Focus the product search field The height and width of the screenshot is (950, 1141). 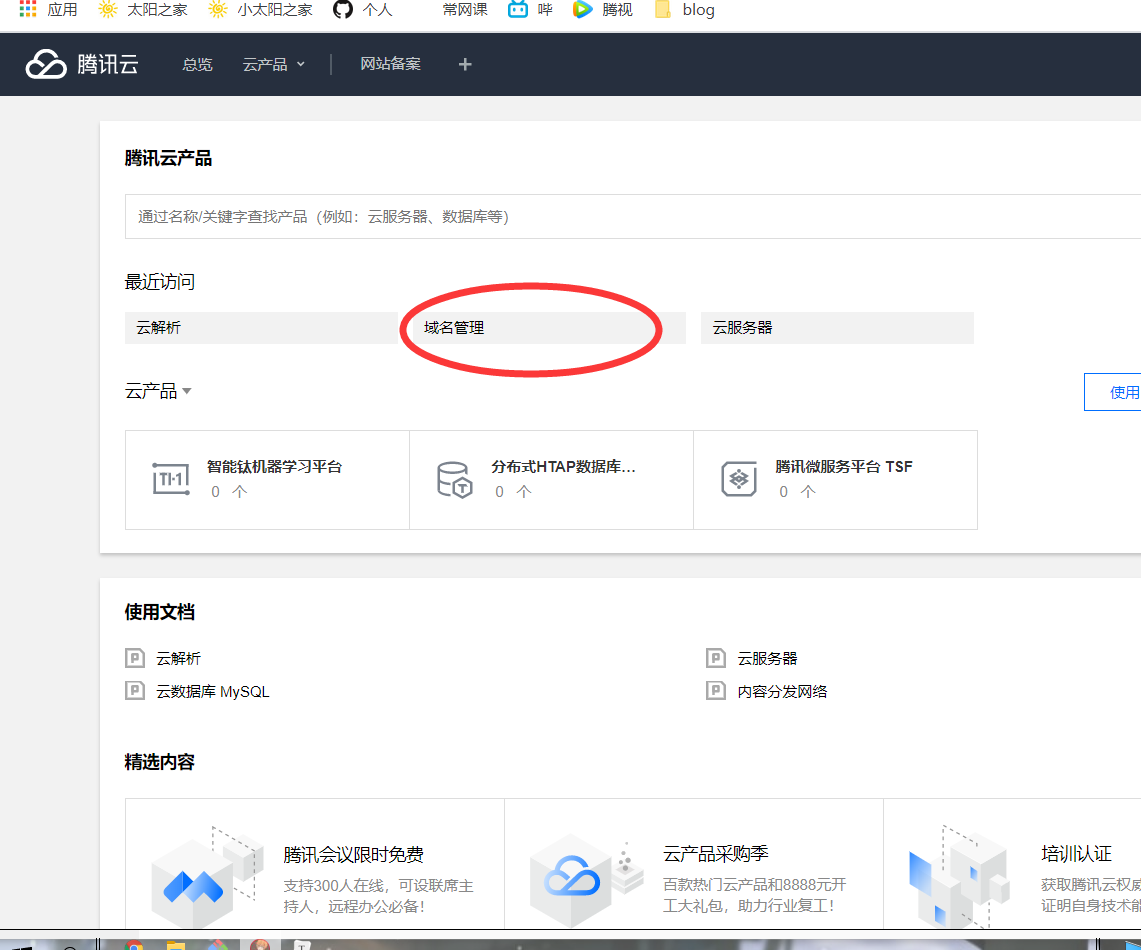click(x=632, y=216)
